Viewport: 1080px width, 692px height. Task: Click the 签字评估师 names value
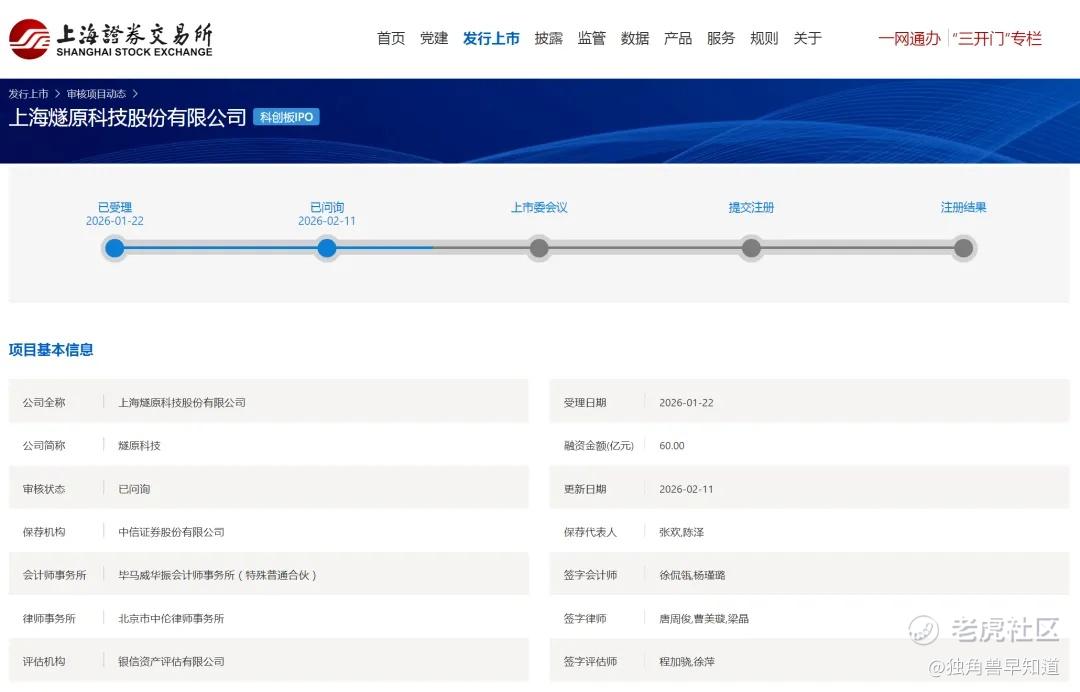pyautogui.click(x=687, y=662)
